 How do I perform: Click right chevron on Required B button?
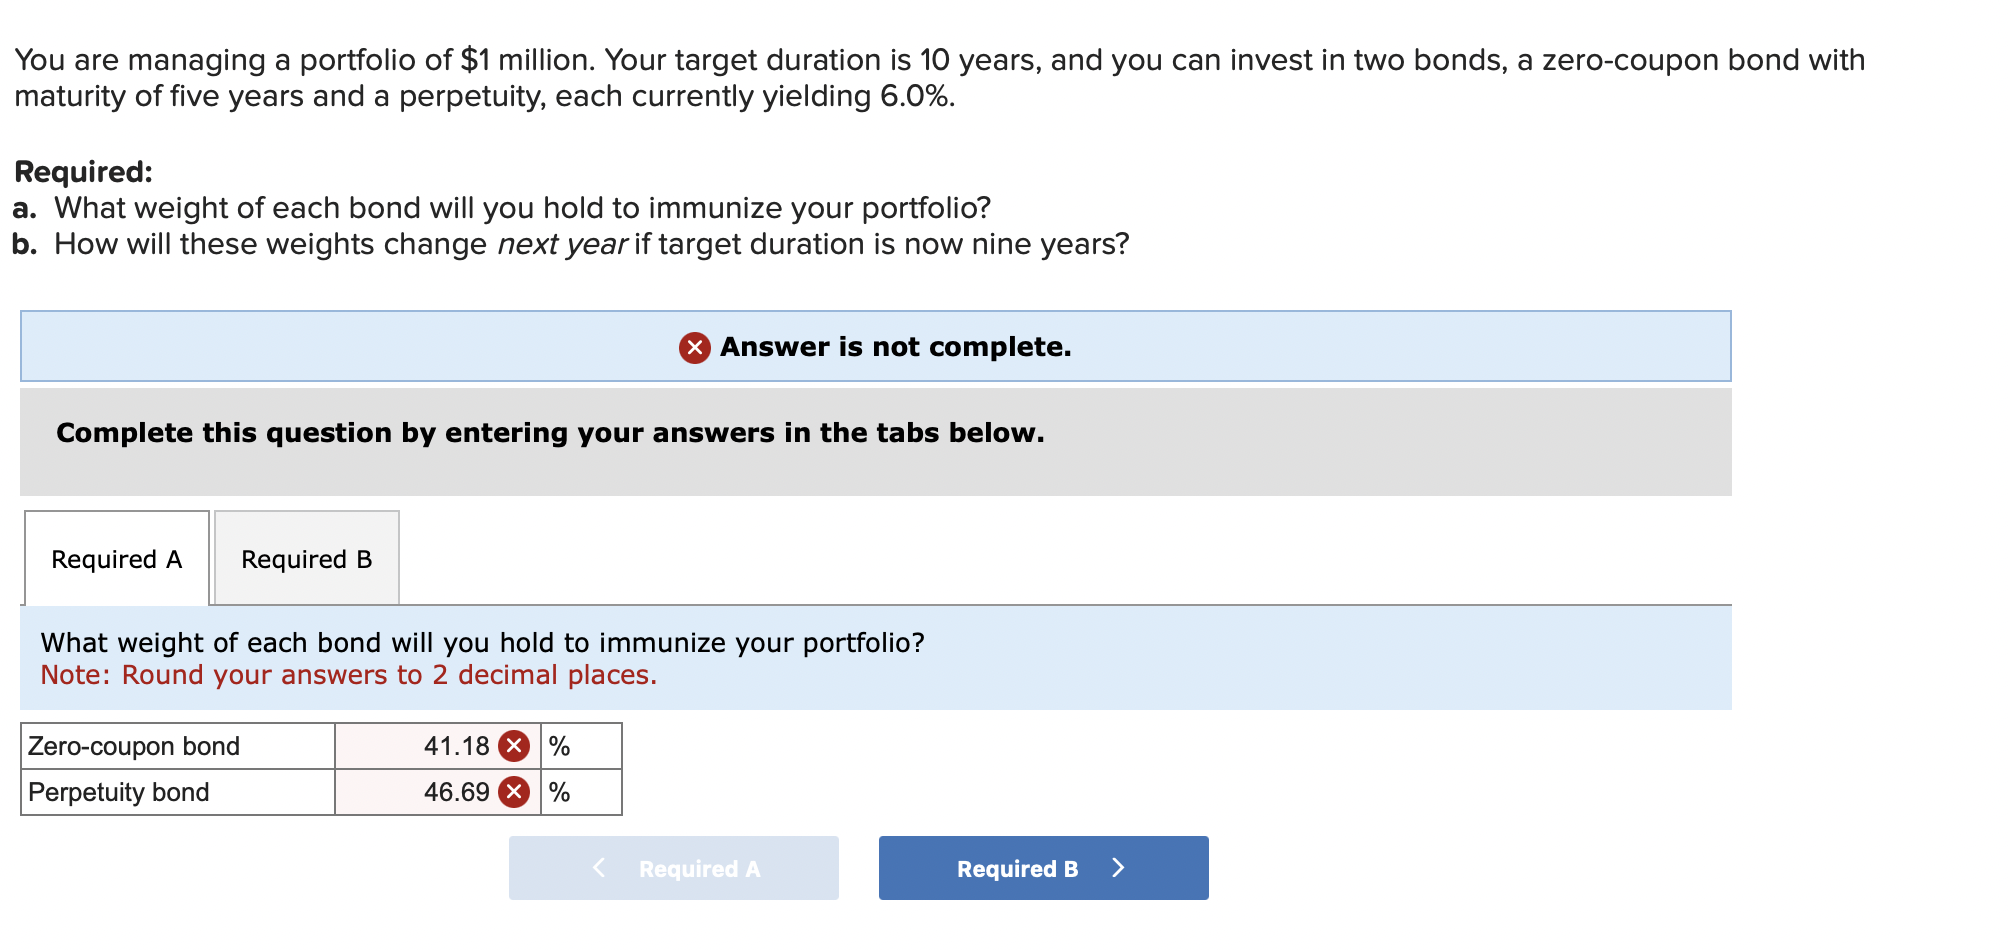pos(1118,868)
